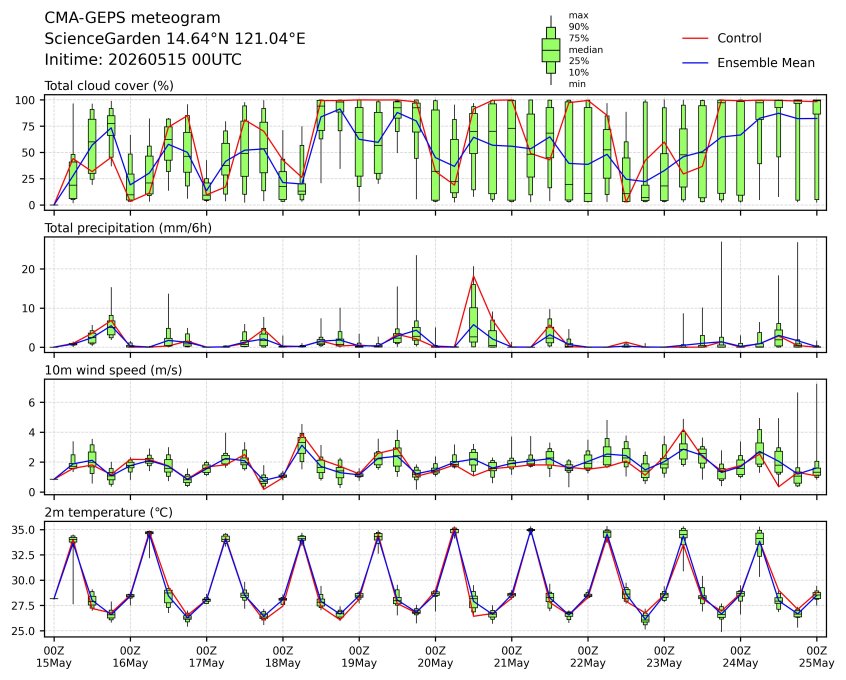Click the median label in the legend
This screenshot has height=680, width=846.
point(585,50)
